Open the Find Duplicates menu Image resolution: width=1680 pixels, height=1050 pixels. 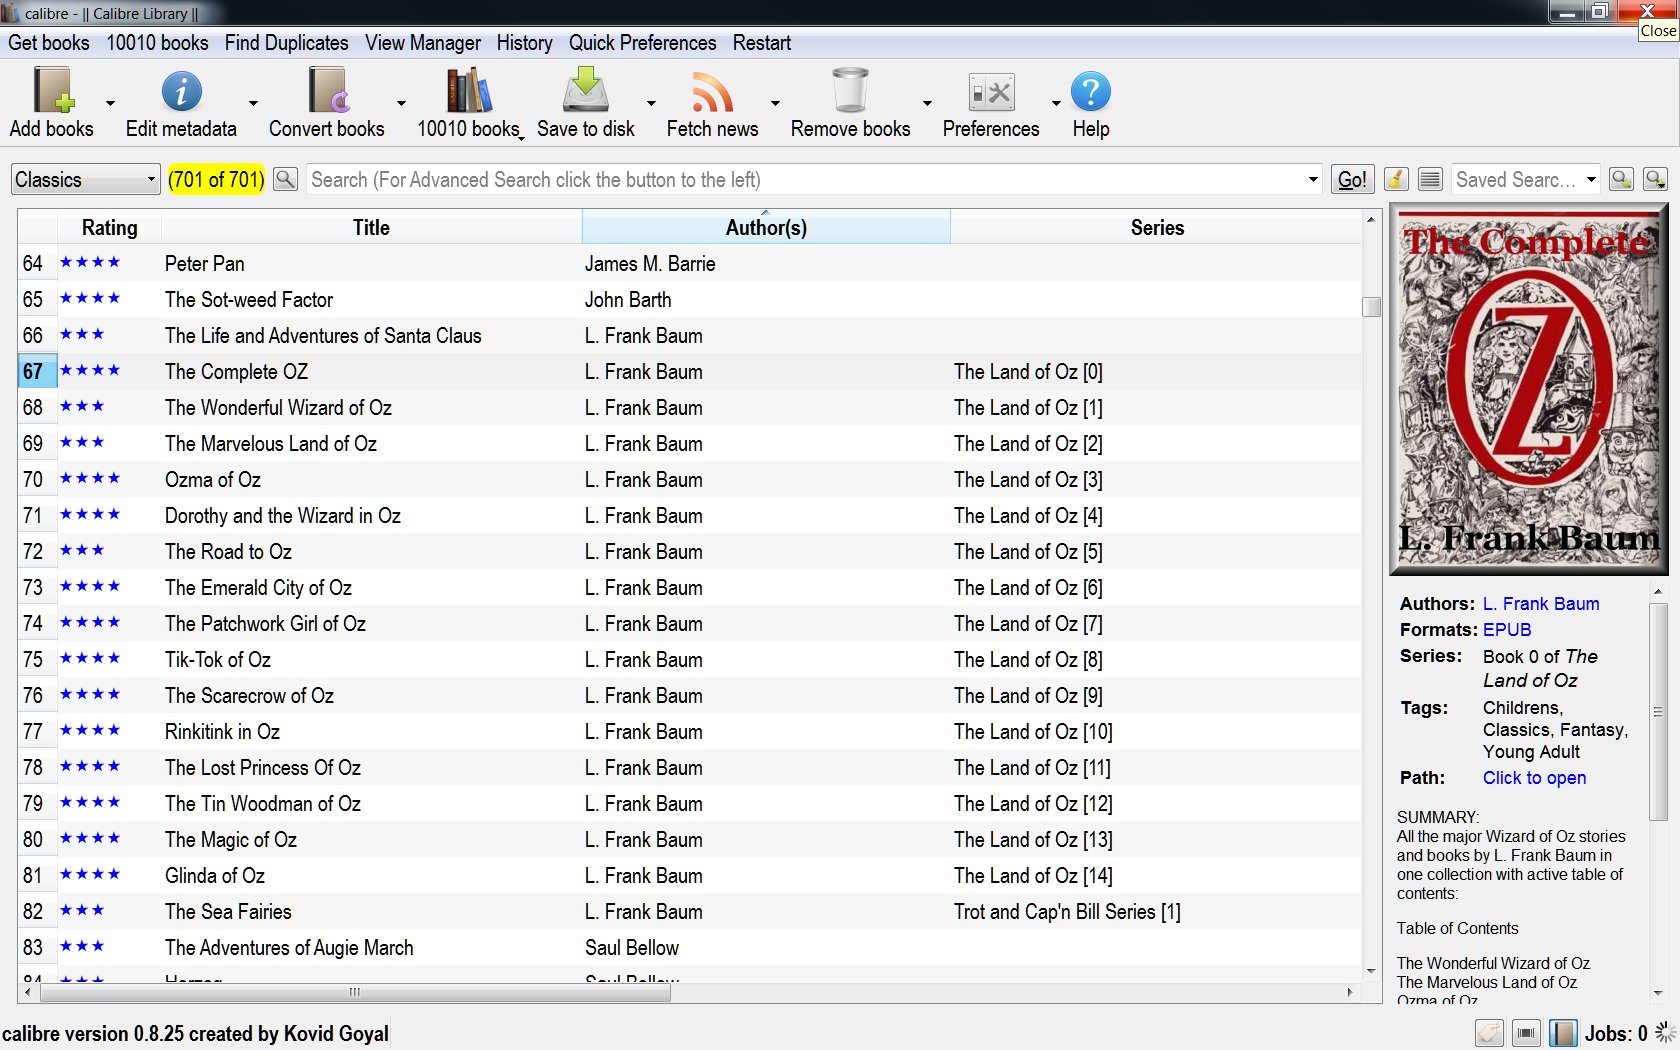click(x=286, y=43)
